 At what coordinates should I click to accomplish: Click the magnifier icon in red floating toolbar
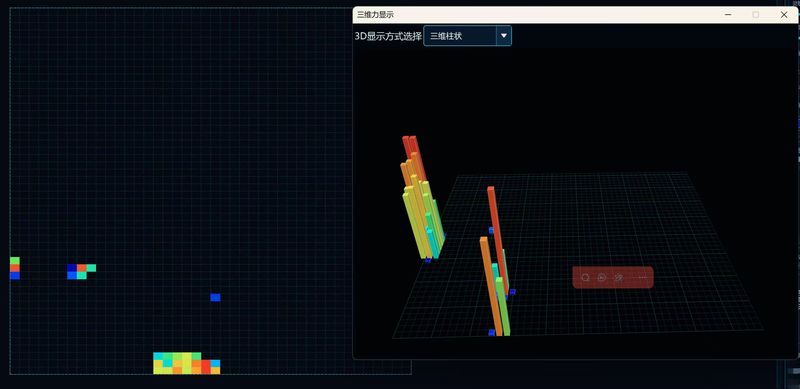585,278
